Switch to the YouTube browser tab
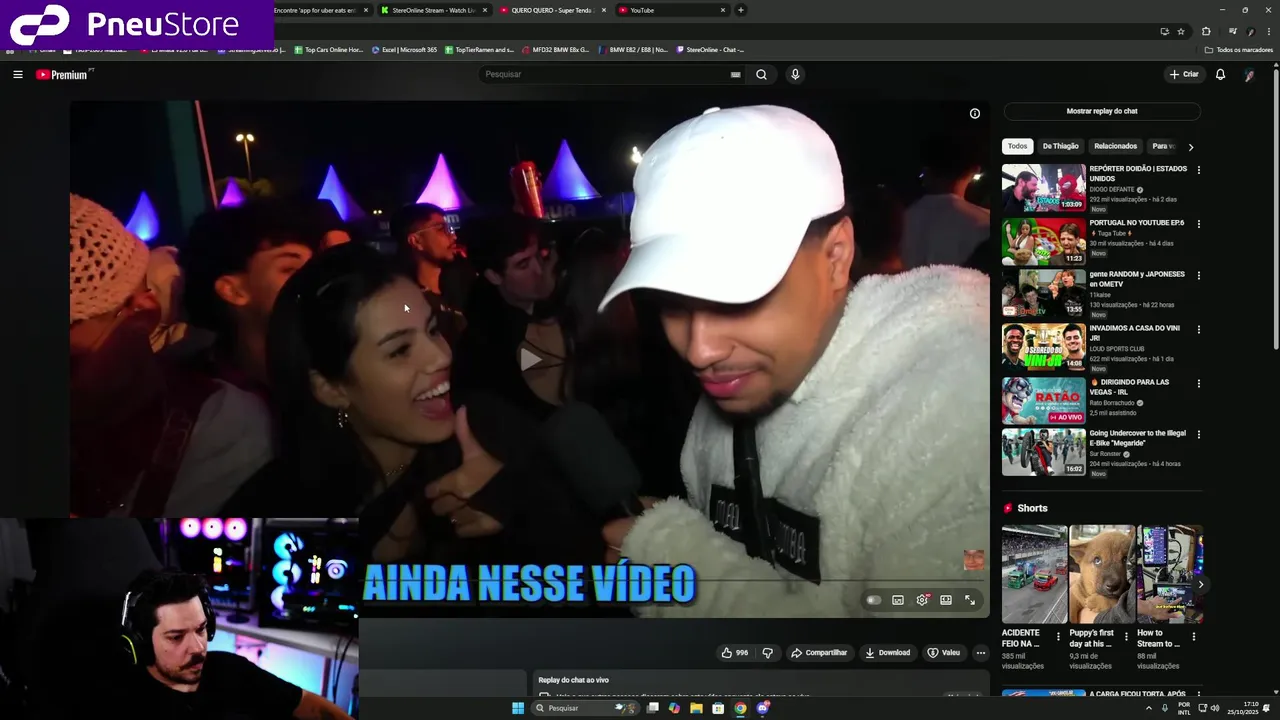This screenshot has height=720, width=1280. coord(671,10)
